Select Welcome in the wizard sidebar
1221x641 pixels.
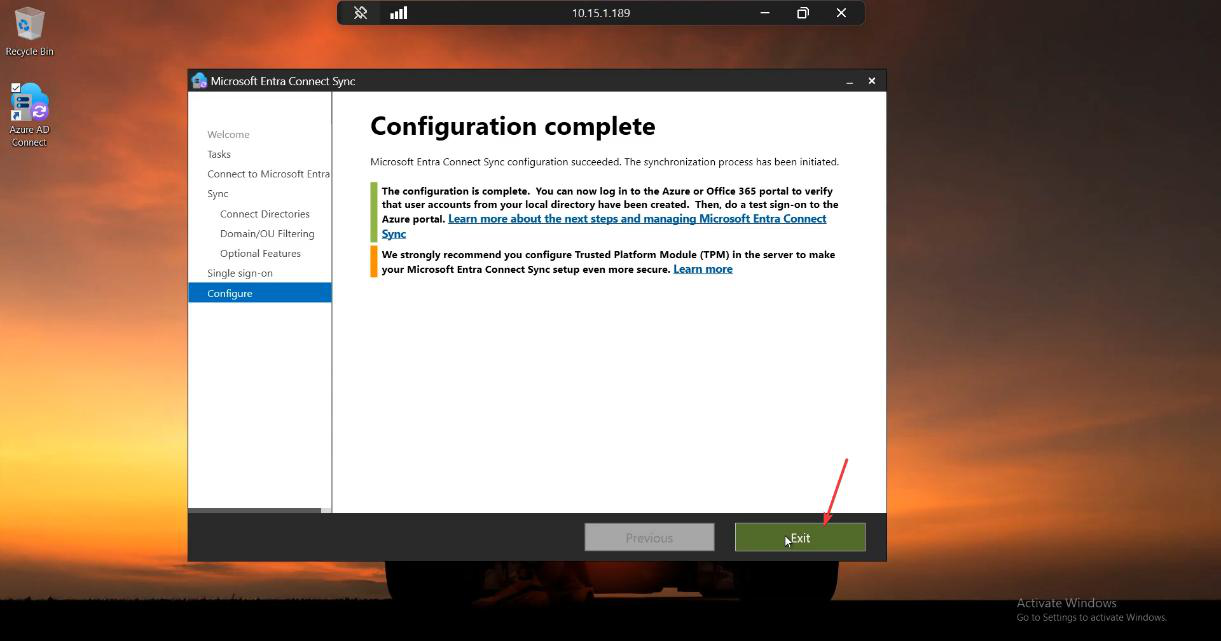(x=228, y=134)
